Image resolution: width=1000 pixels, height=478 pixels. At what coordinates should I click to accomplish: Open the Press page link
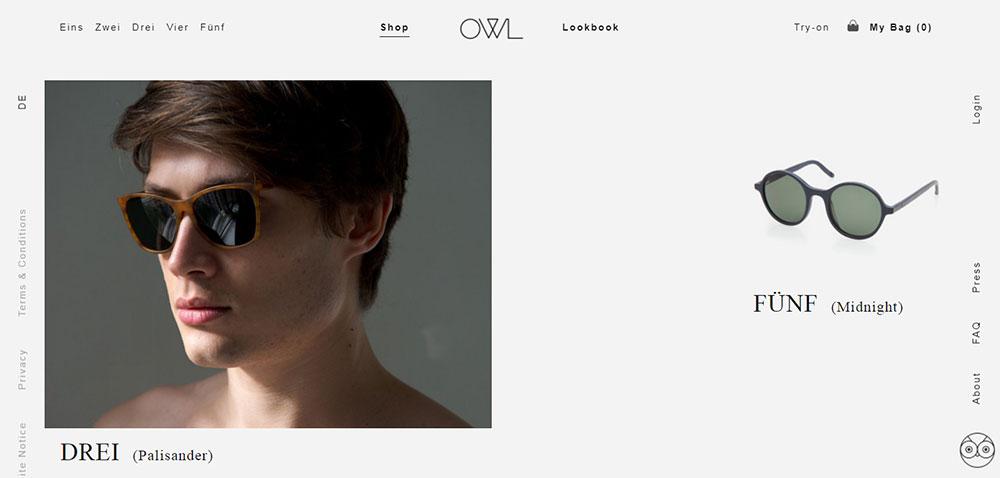976,277
